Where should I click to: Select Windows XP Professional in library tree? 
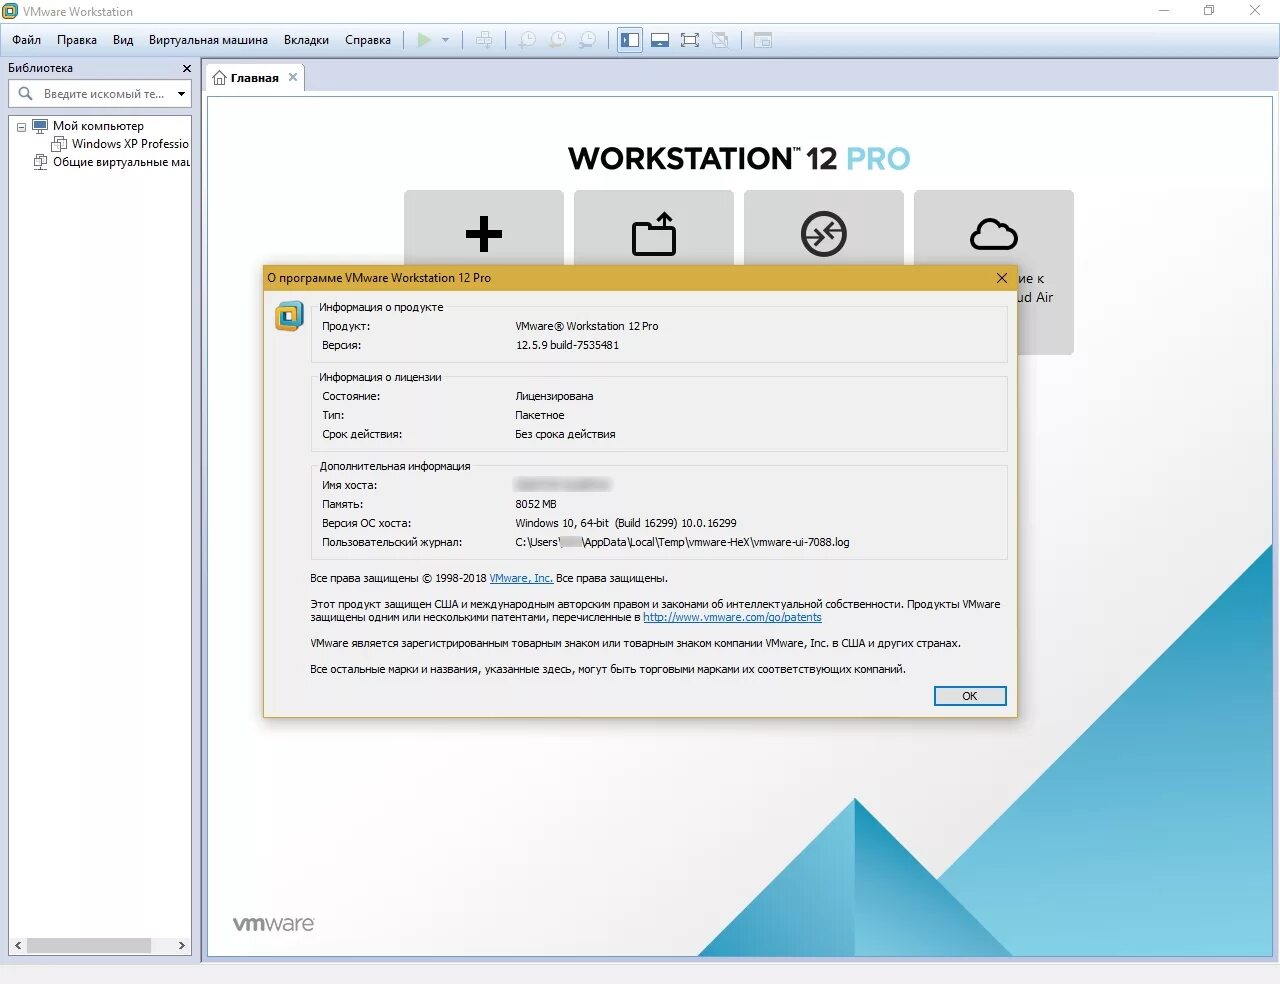(x=130, y=144)
